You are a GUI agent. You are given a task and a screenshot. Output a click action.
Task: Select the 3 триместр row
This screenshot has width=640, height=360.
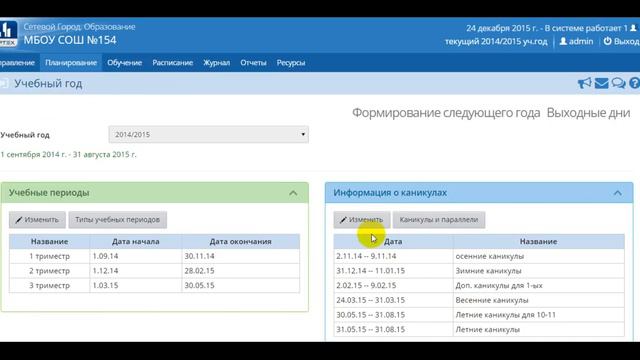[154, 286]
